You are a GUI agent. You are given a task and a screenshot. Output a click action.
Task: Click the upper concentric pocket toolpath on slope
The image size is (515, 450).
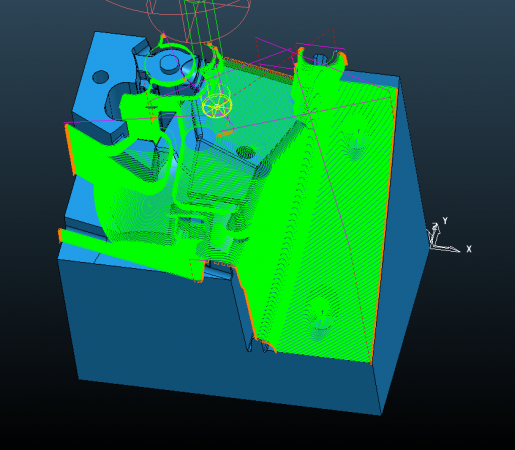(355, 144)
